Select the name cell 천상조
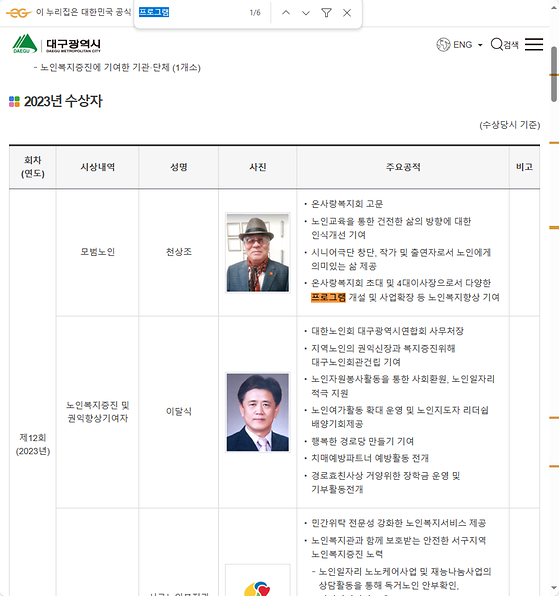The height and width of the screenshot is (596, 559). click(179, 252)
